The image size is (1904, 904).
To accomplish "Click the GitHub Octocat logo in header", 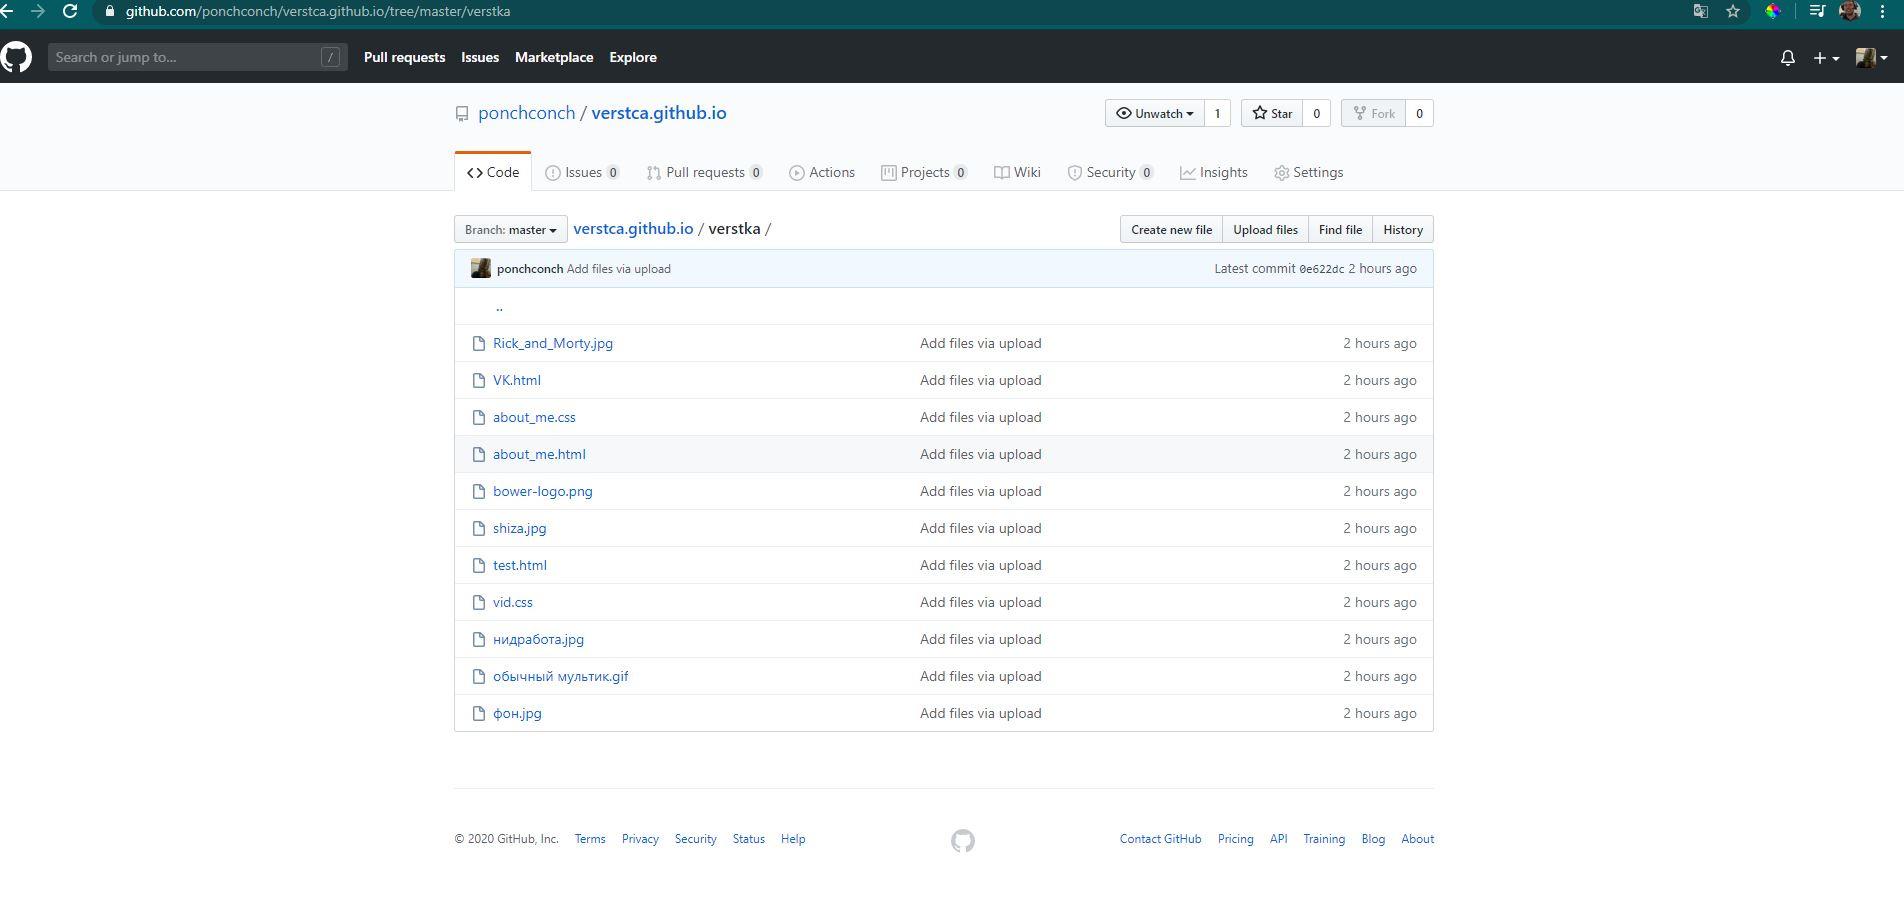I will point(16,57).
